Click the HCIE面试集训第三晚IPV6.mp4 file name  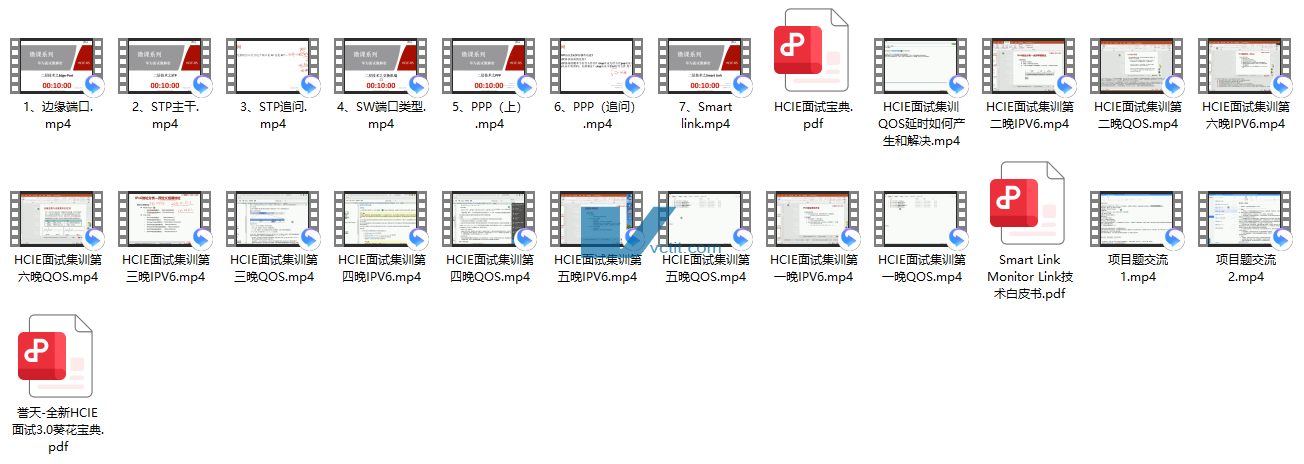coord(165,269)
